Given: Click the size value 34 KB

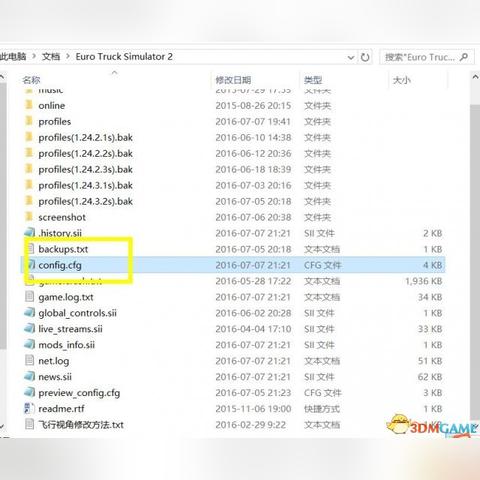Looking at the screenshot, I should [430, 297].
